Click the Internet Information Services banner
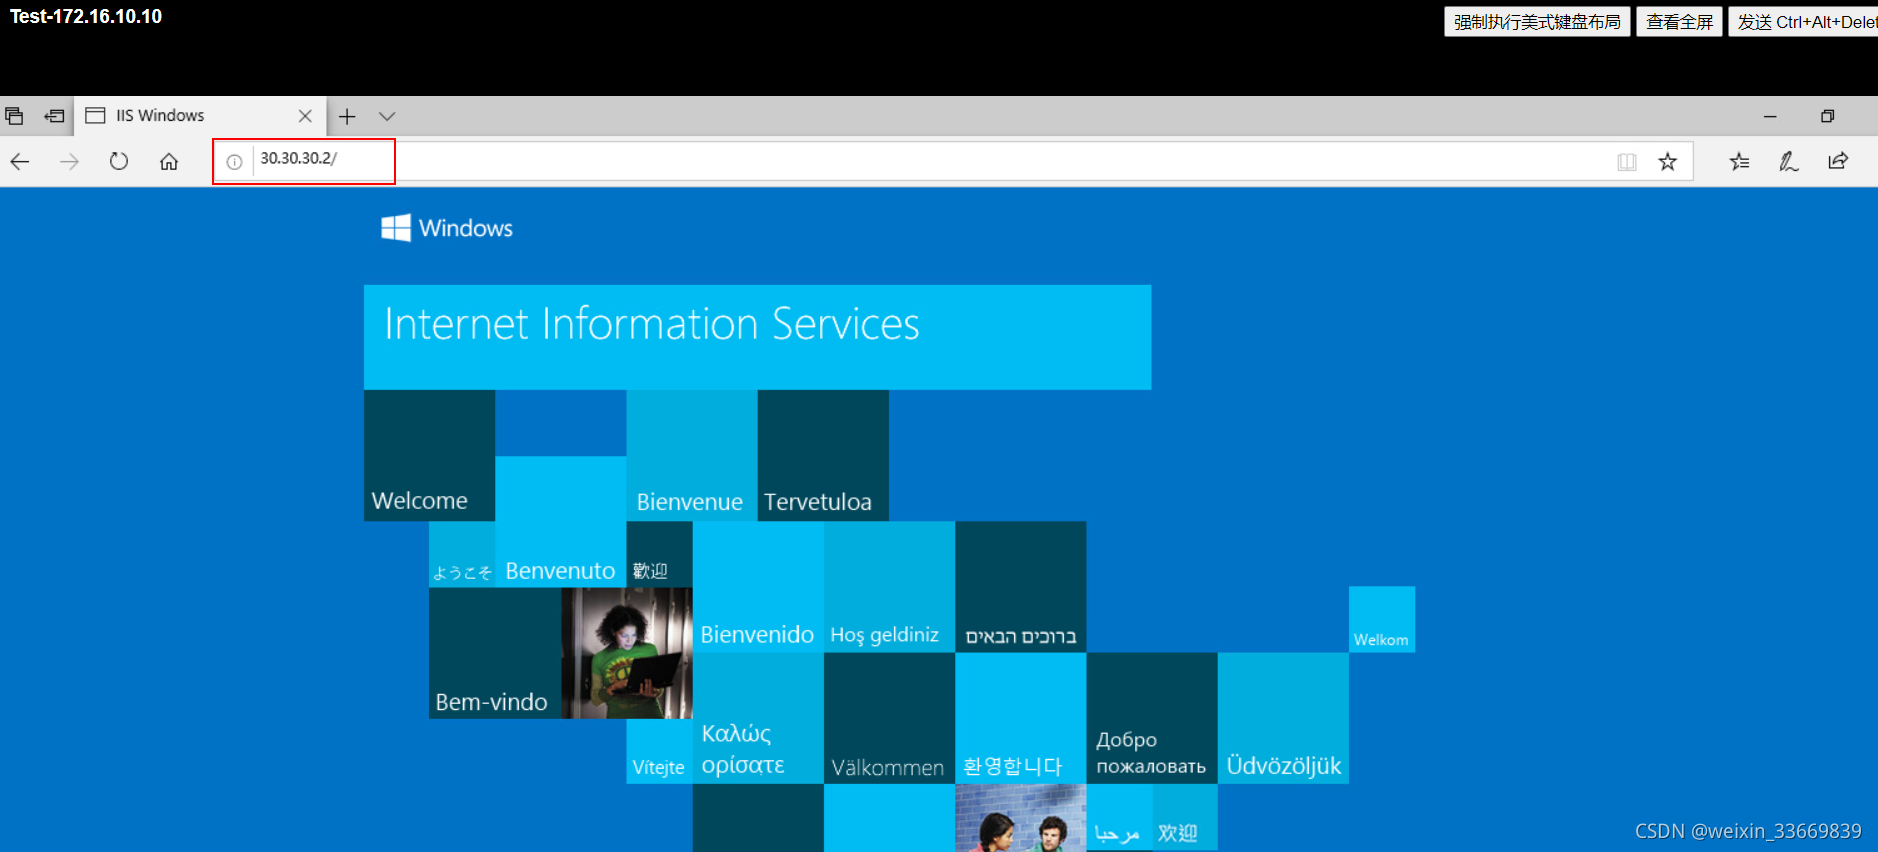This screenshot has height=852, width=1878. tap(757, 337)
